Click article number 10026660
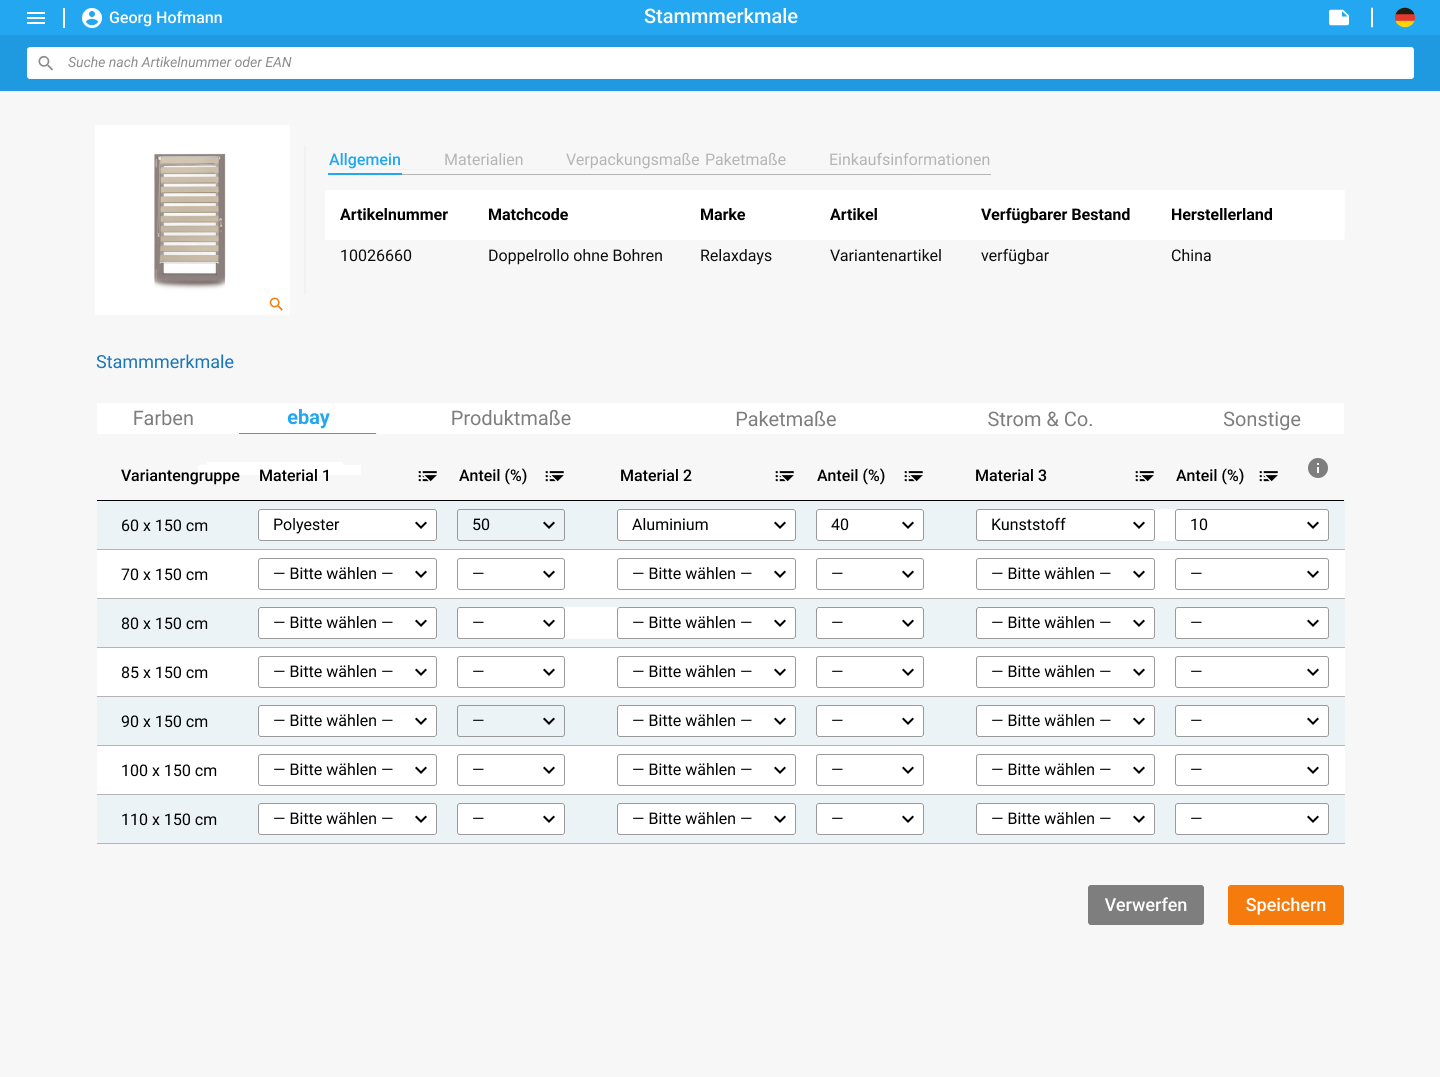This screenshot has width=1440, height=1077. 376,256
